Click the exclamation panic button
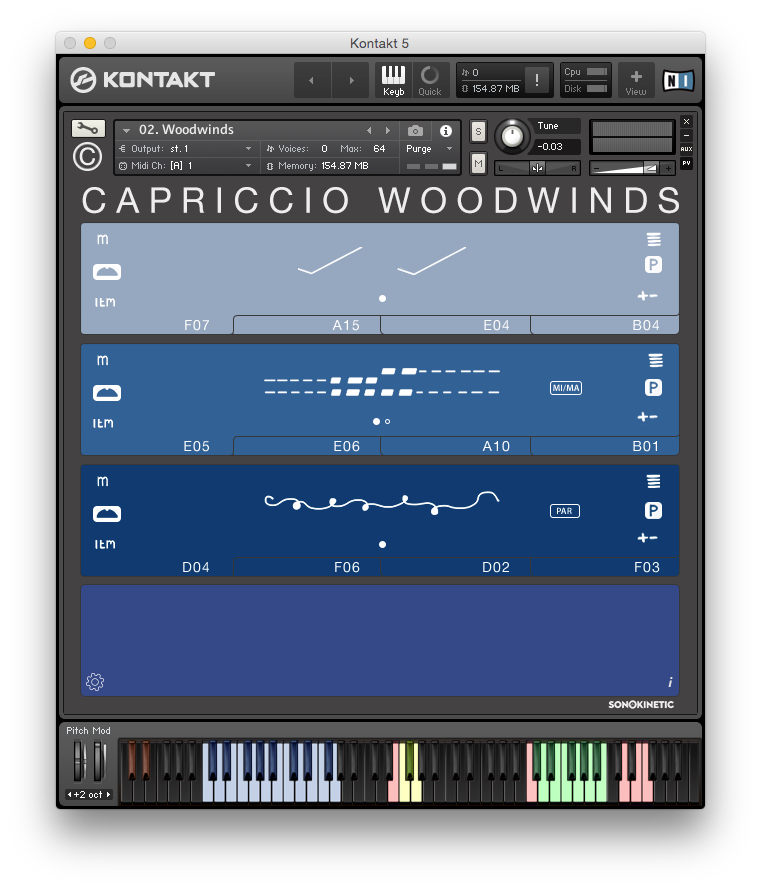Screen dimensions: 761x889 click(536, 80)
